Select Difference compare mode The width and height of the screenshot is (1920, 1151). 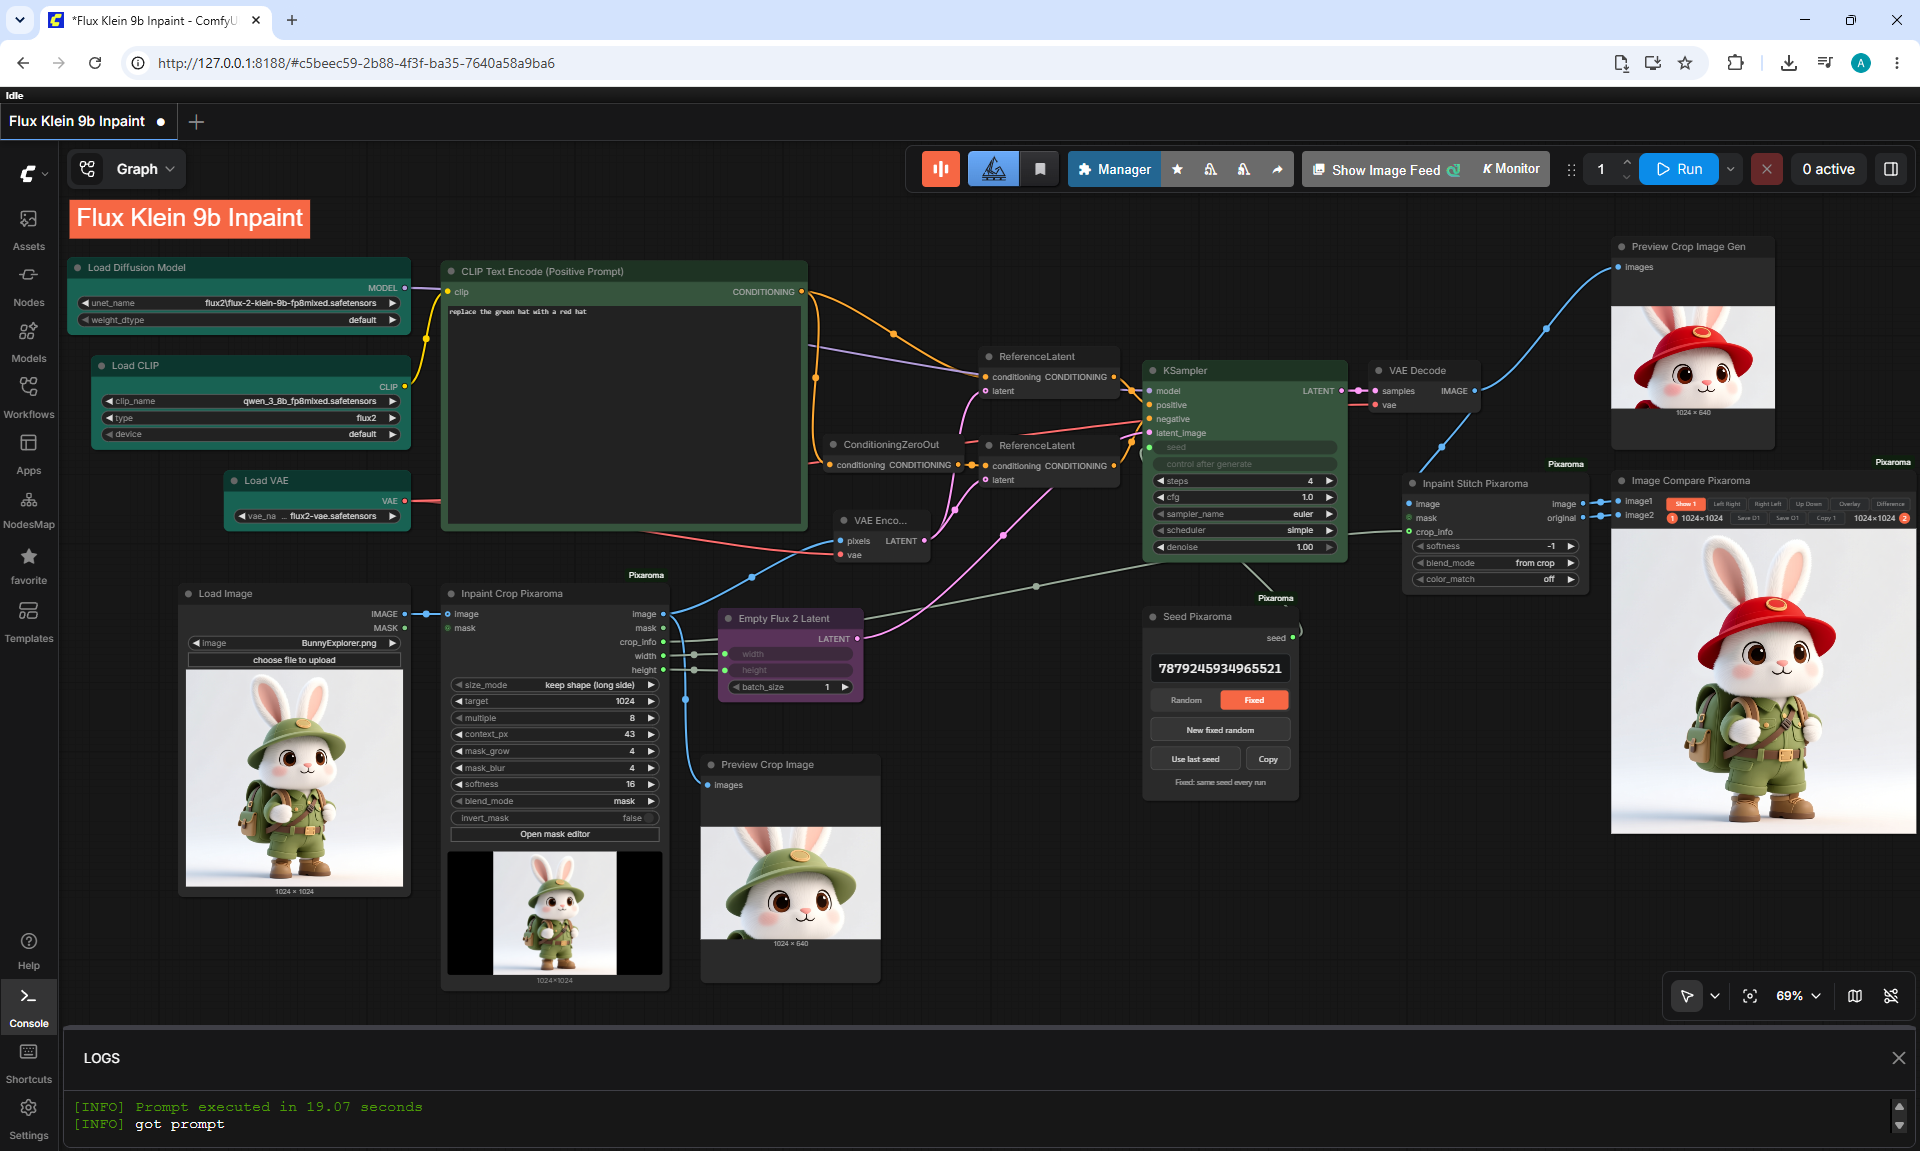[x=1890, y=504]
